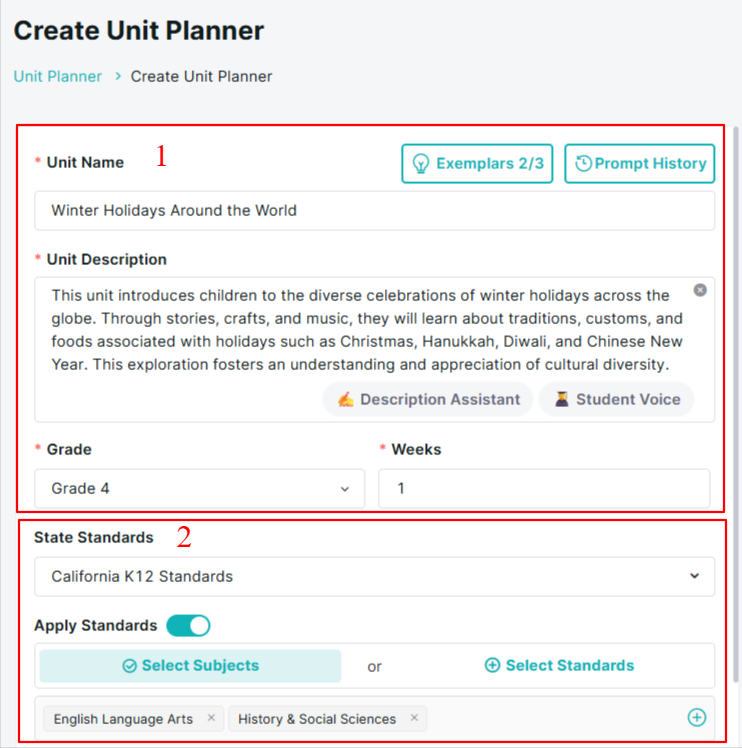
Task: Click the Prompt History clock icon
Action: 583,163
